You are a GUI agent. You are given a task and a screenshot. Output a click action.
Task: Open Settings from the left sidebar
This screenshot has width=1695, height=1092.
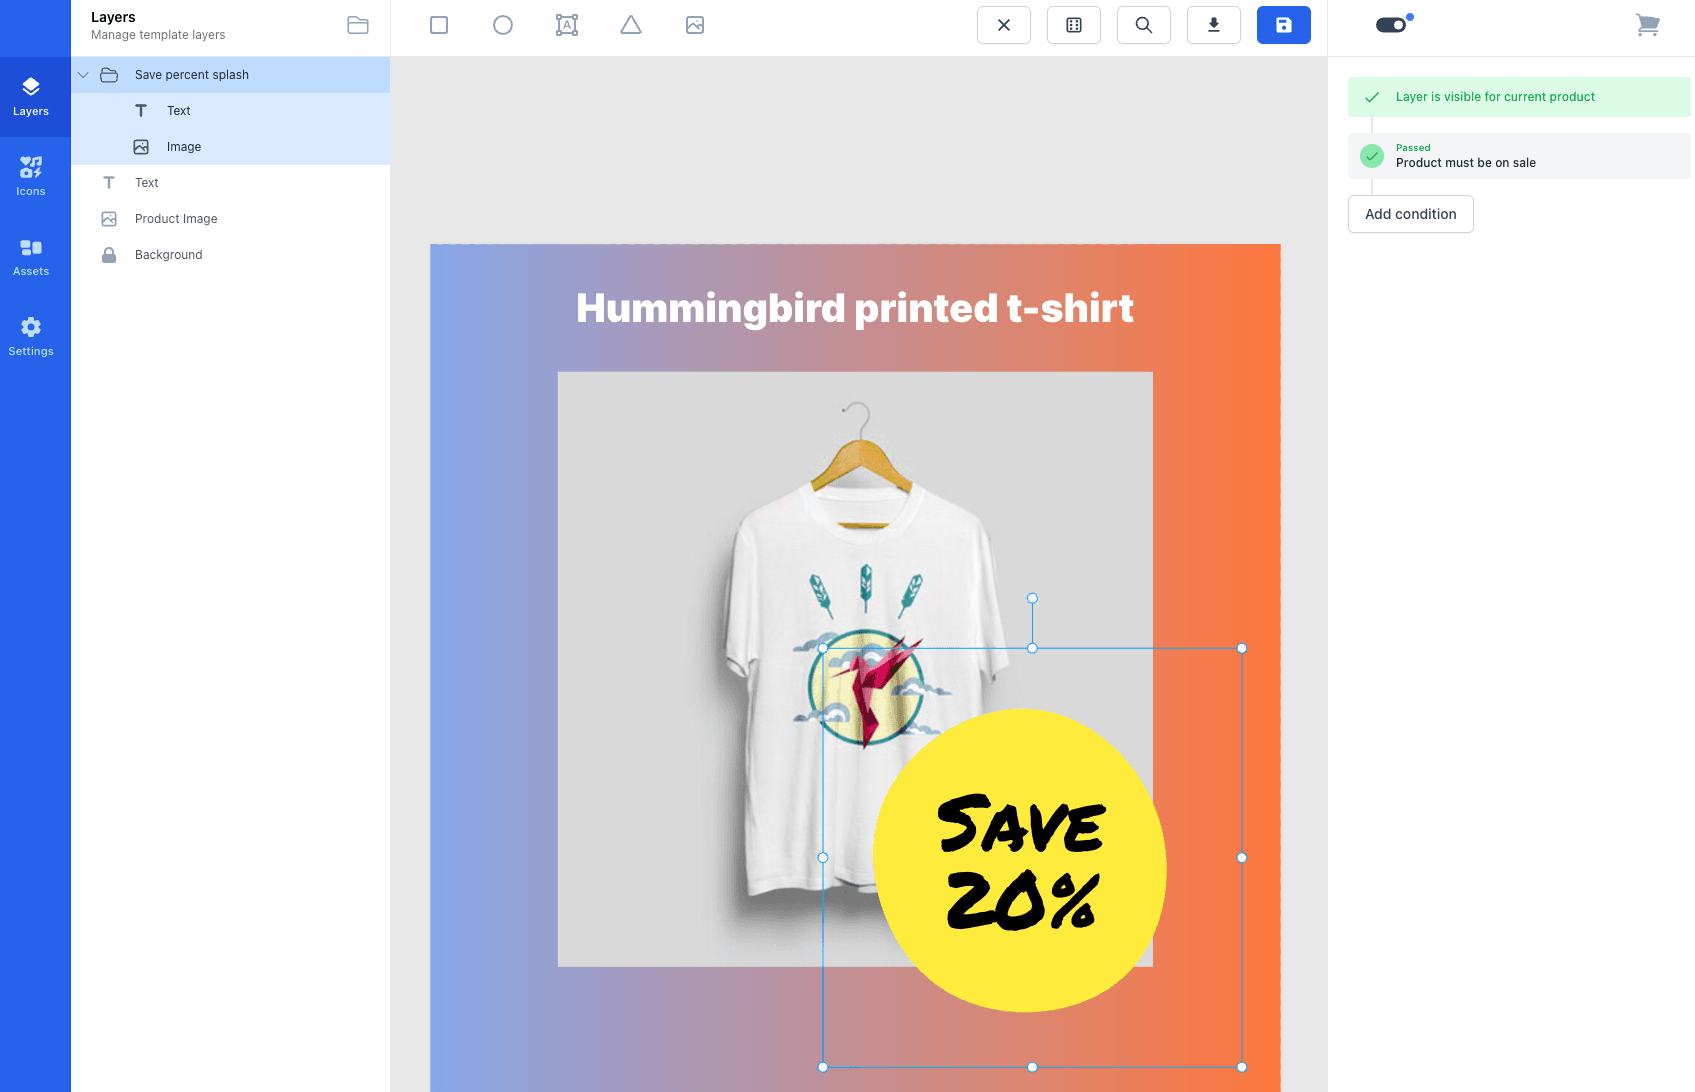point(31,335)
